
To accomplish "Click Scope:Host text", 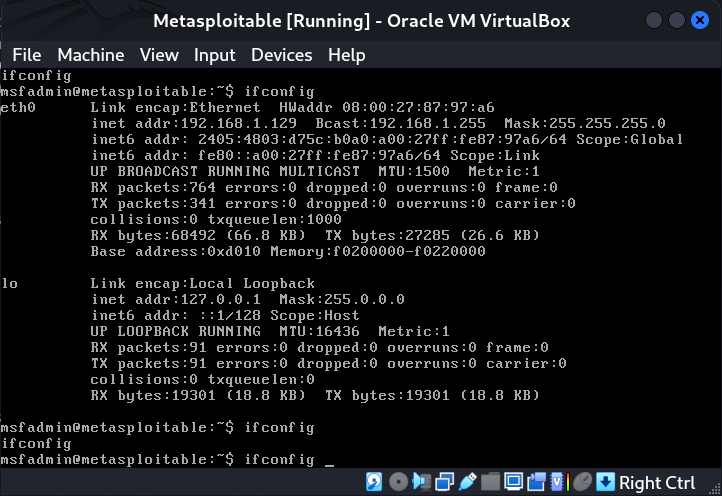I will 315,315.
